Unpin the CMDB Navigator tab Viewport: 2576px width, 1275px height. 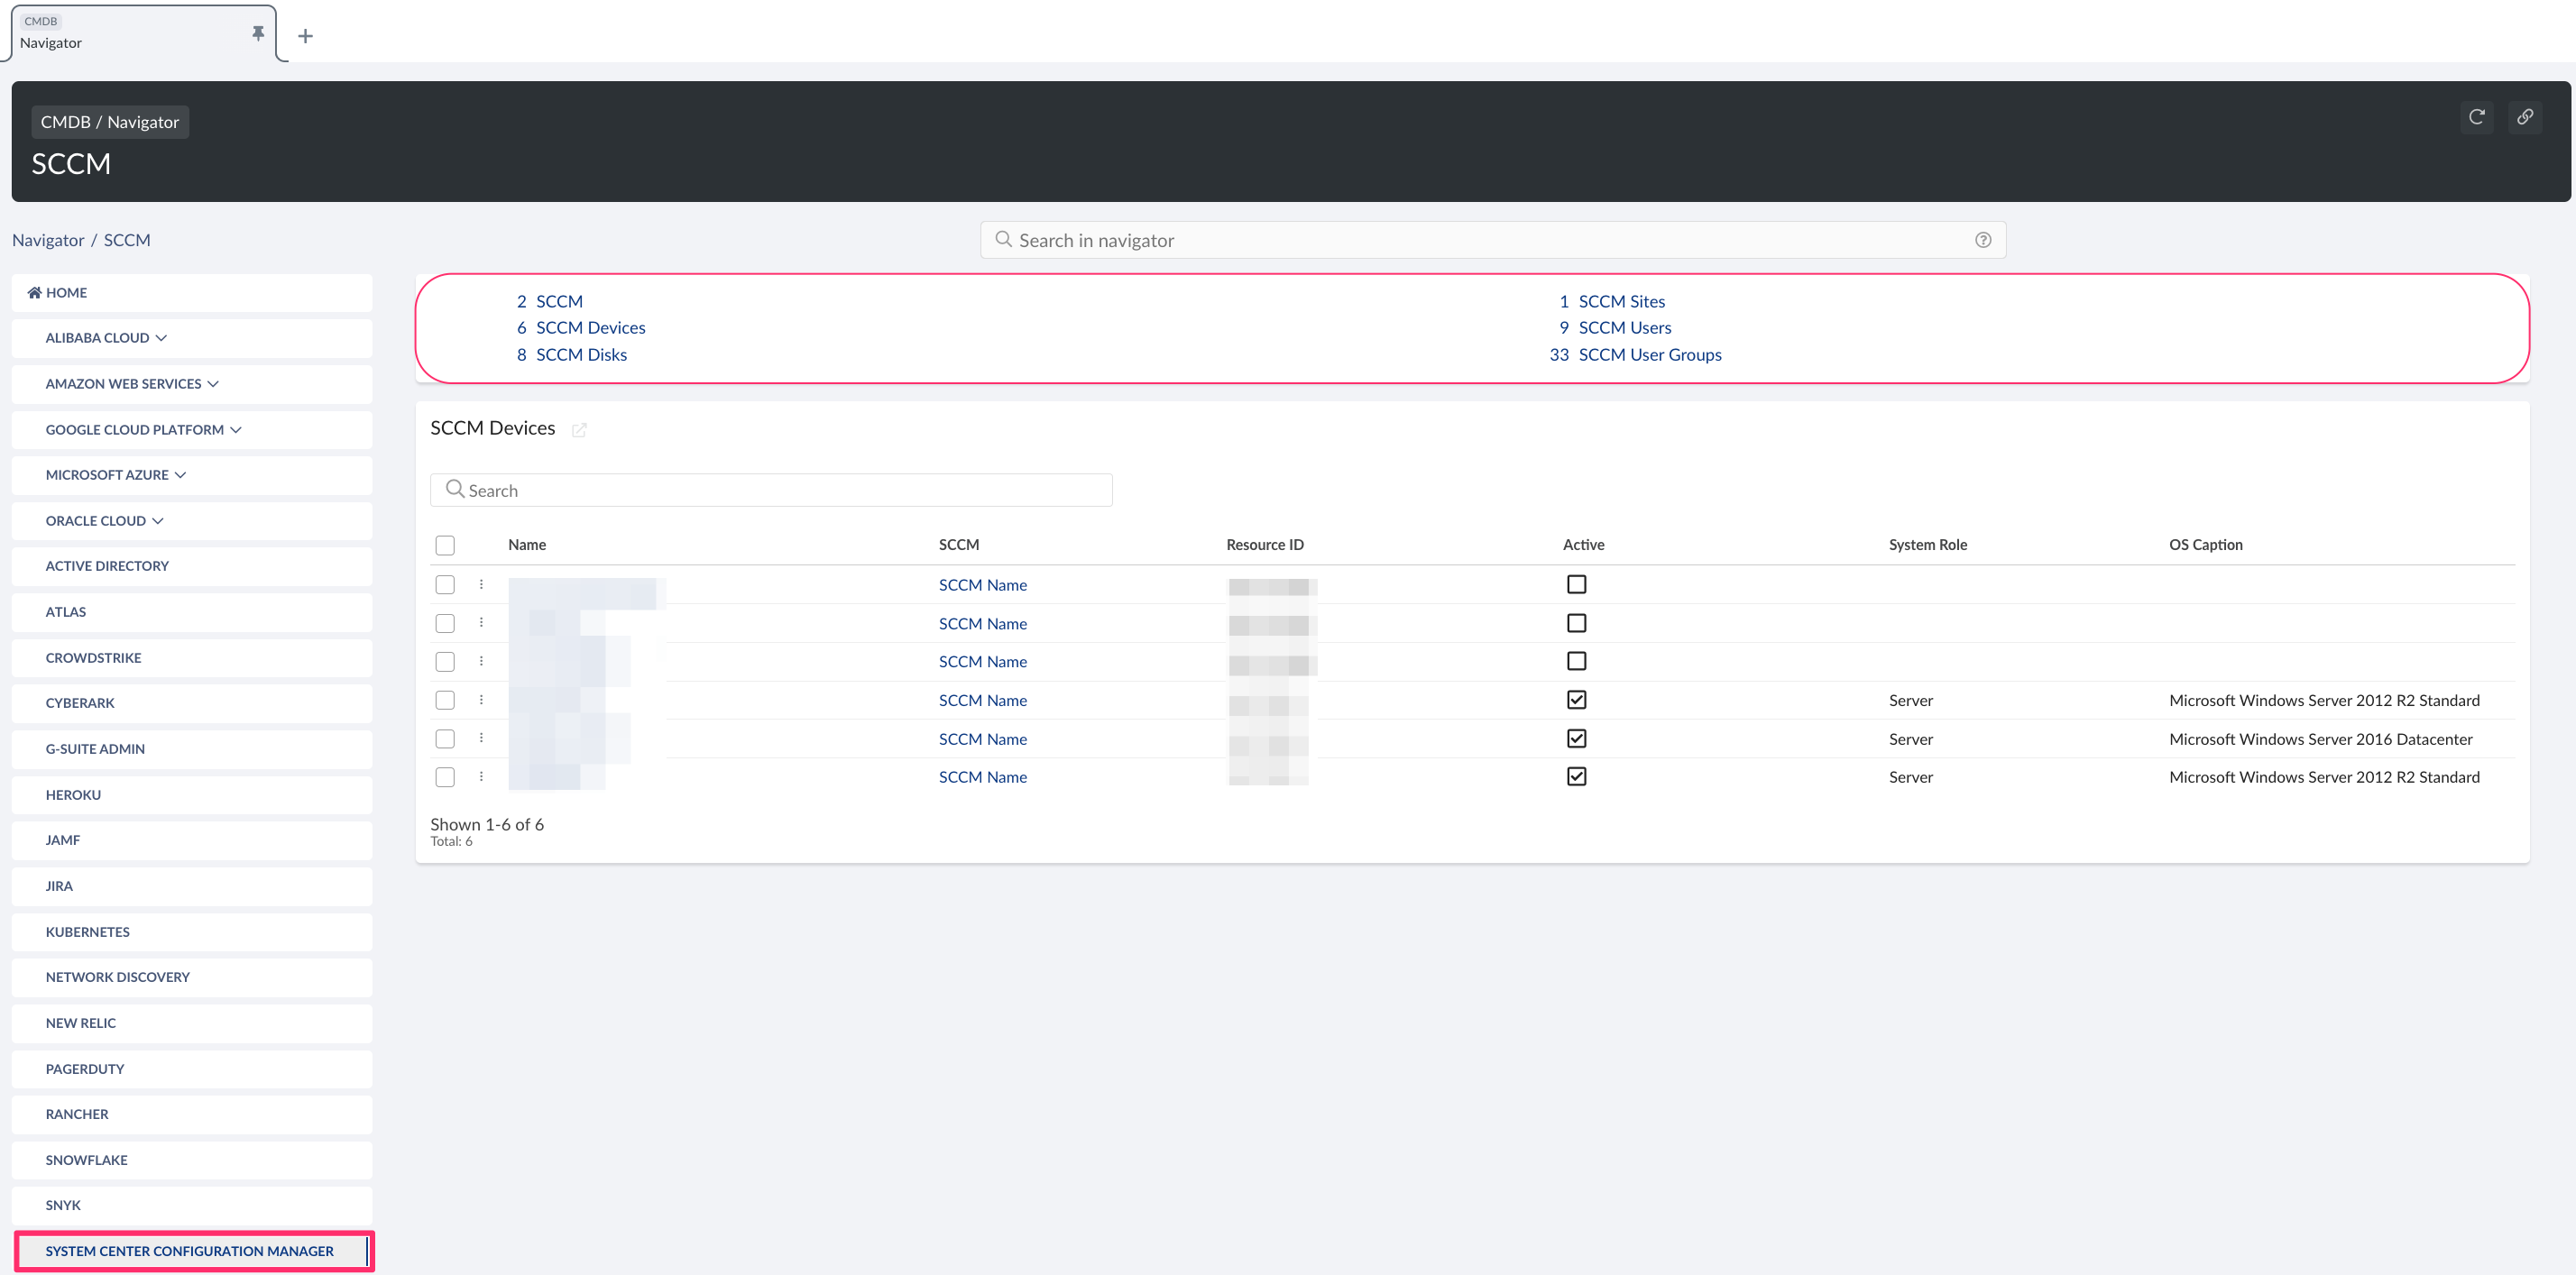[257, 34]
